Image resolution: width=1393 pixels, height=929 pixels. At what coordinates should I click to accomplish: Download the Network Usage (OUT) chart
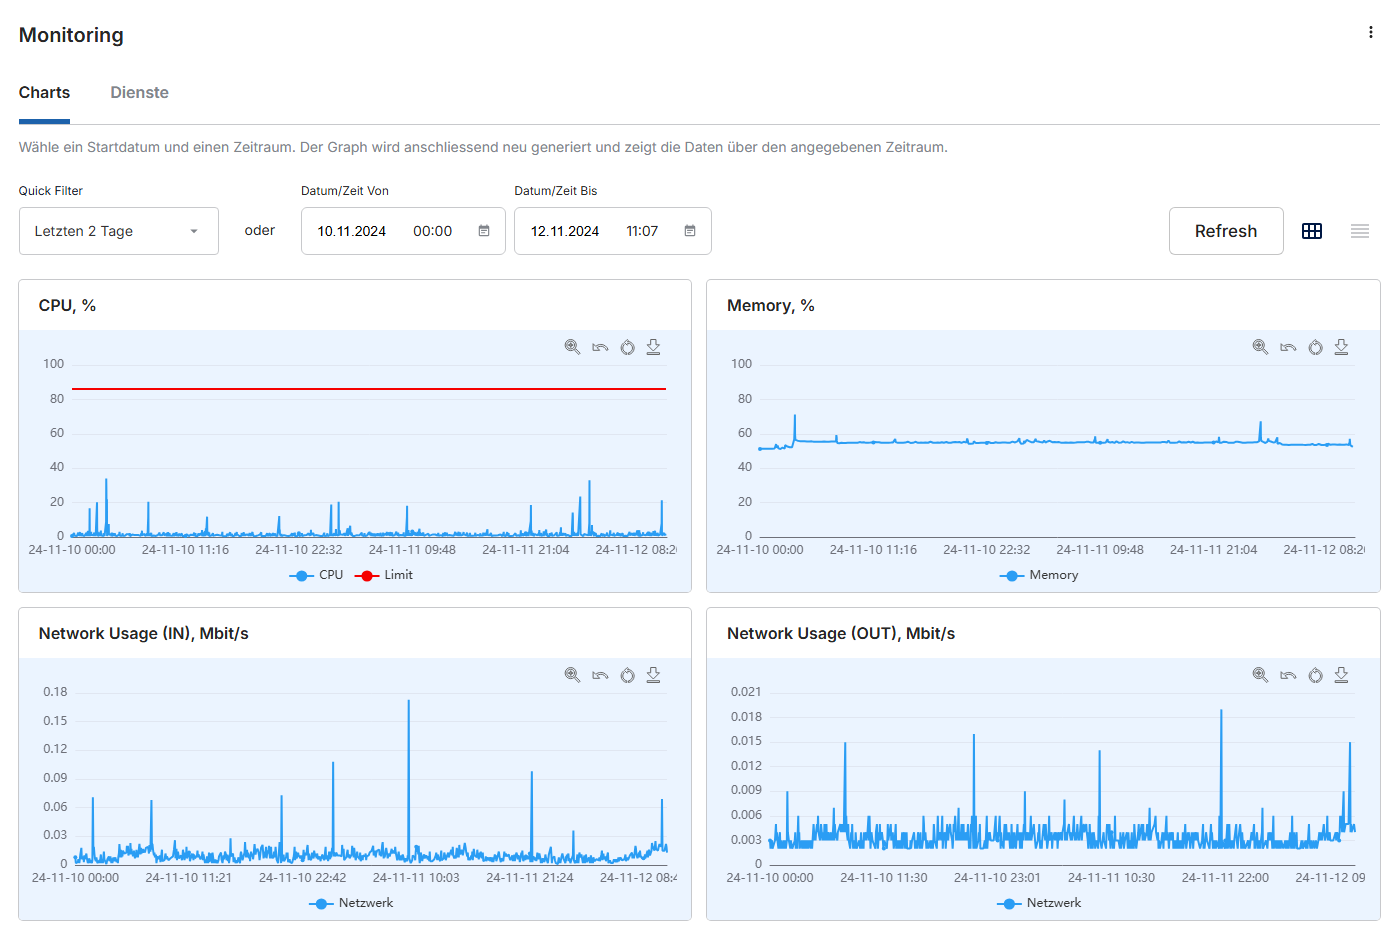(x=1341, y=675)
